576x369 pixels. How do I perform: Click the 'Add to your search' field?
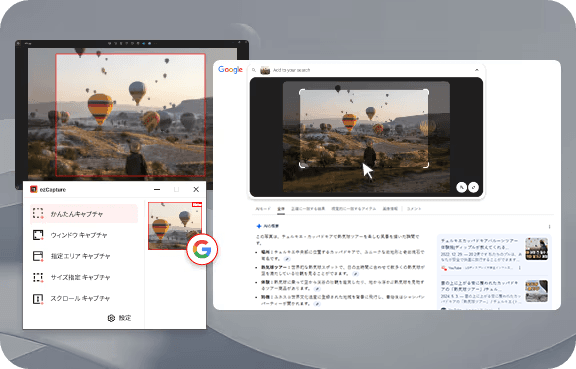coord(291,70)
